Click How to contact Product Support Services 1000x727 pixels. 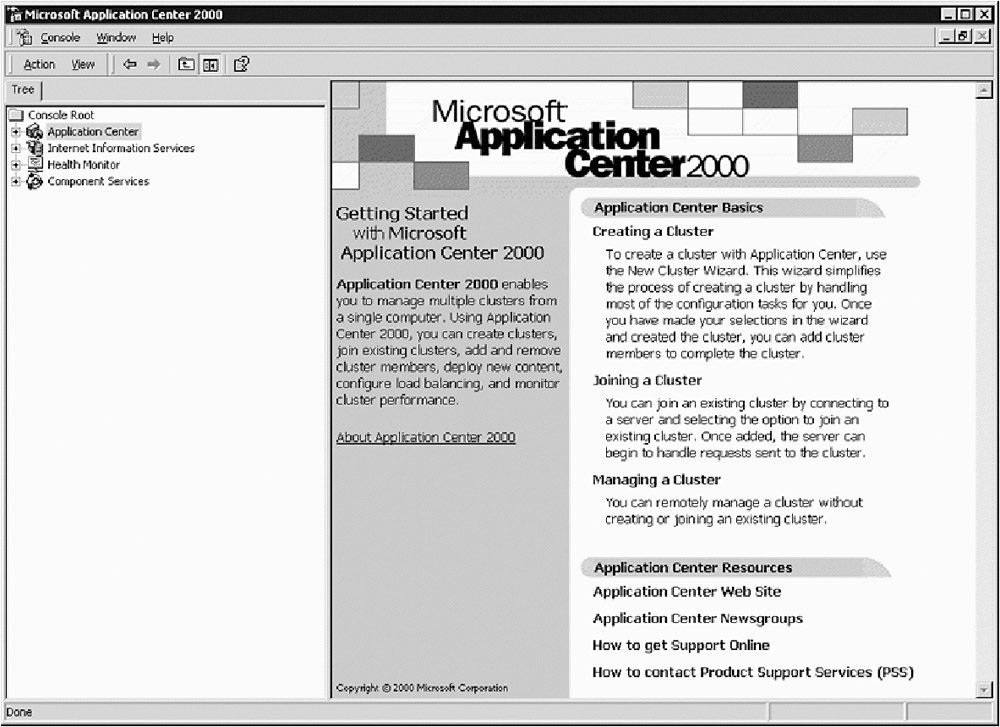coord(753,672)
